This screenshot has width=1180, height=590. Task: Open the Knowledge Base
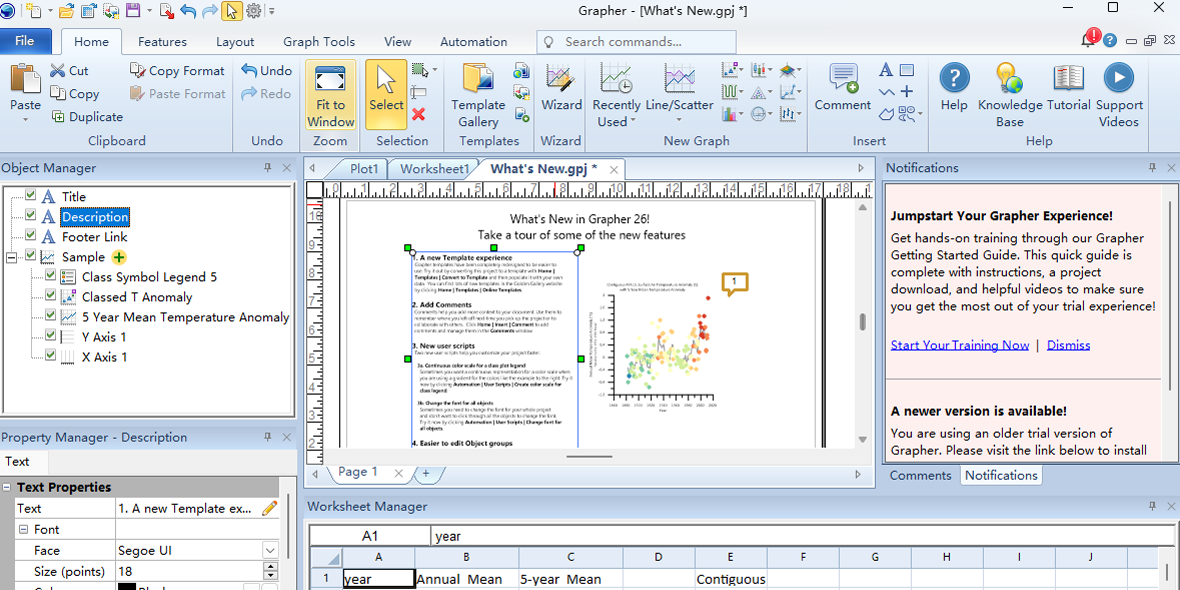[1010, 96]
